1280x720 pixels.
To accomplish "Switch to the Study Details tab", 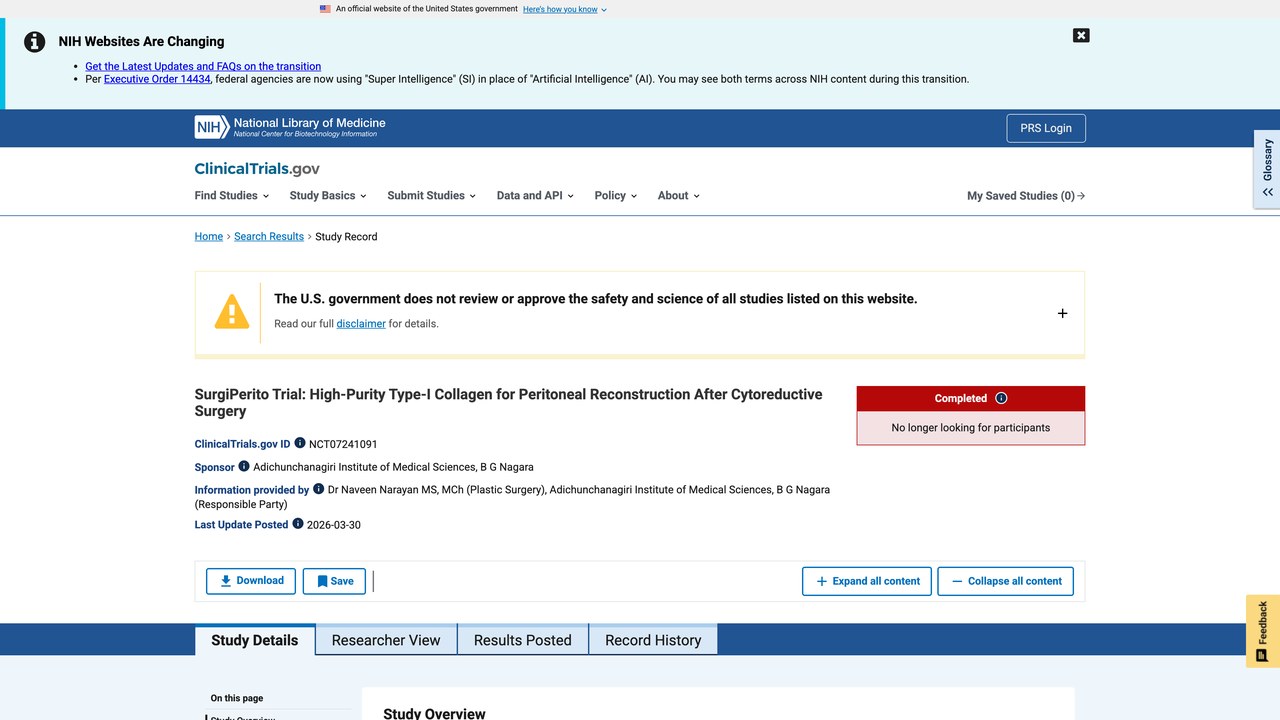I will point(255,640).
